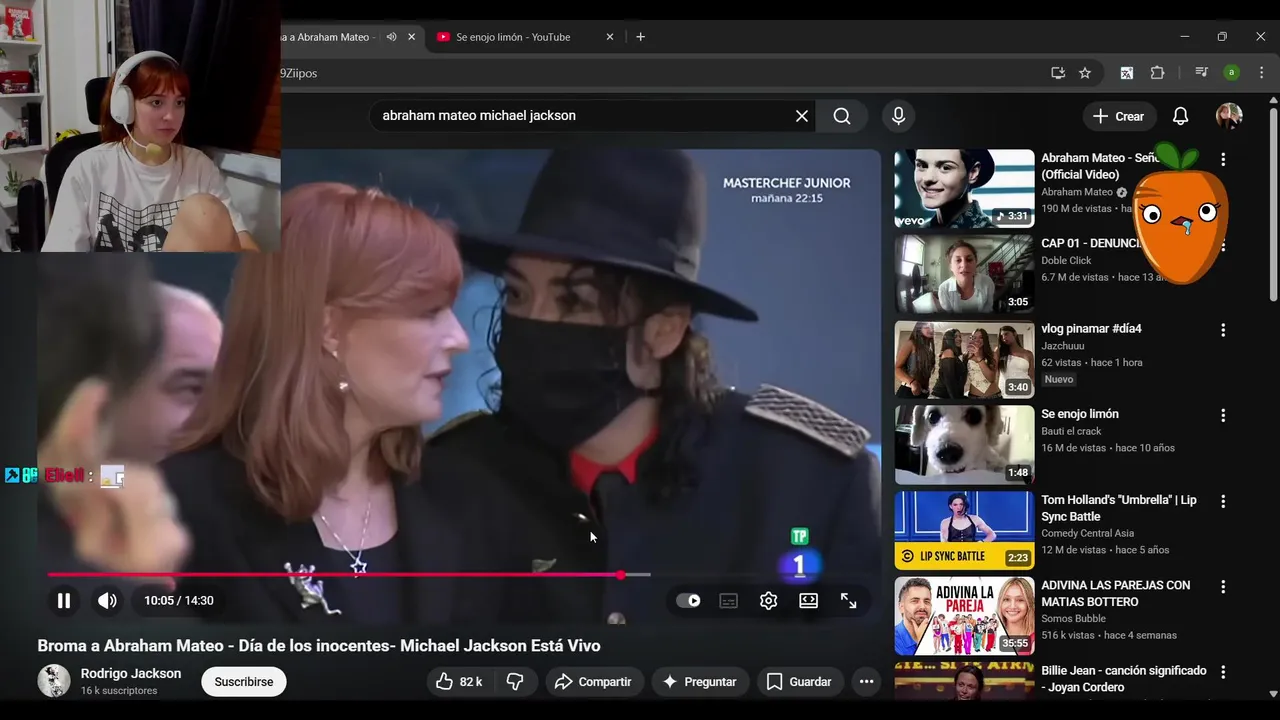Click the video title text below player

[x=319, y=646]
